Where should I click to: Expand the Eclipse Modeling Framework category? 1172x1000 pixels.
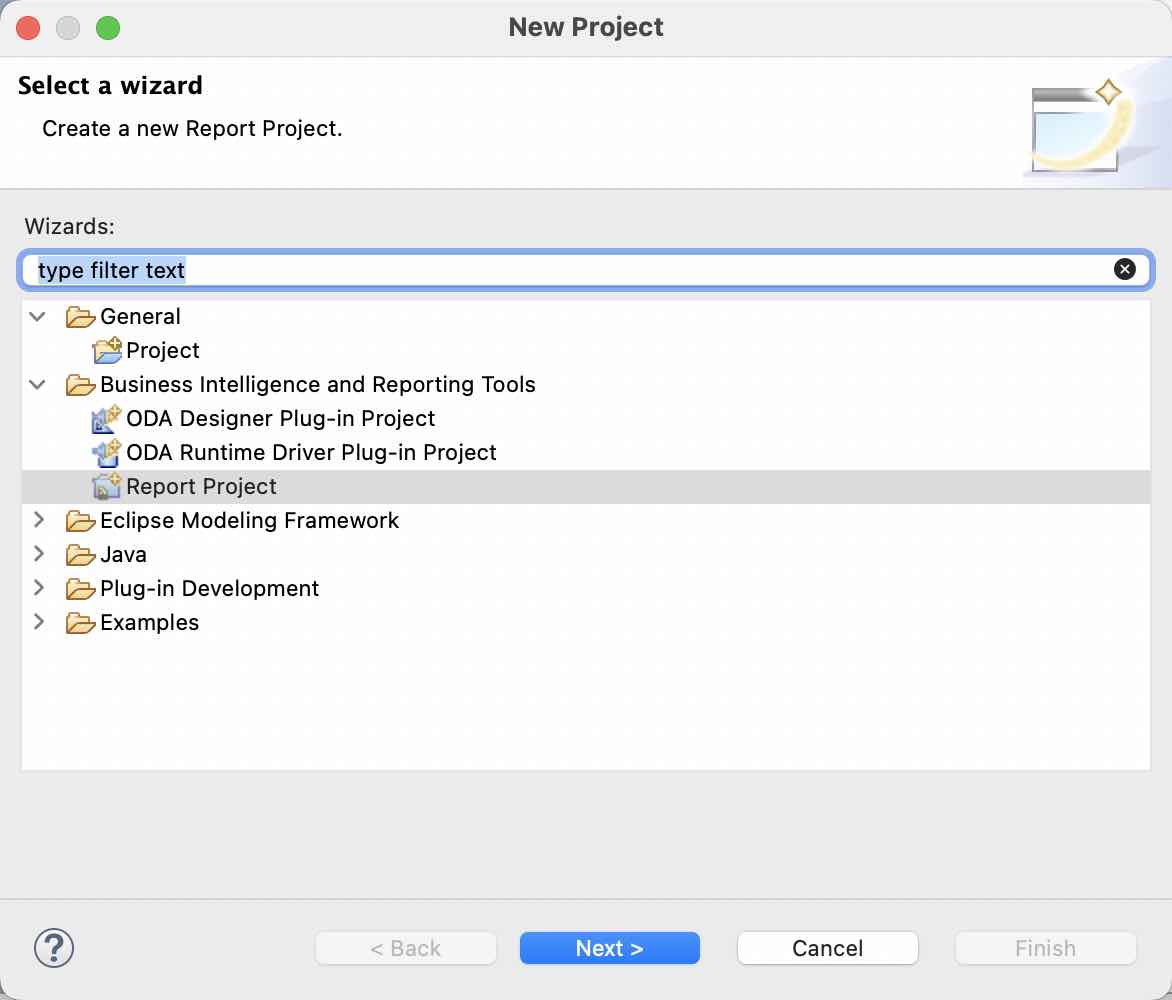click(39, 520)
